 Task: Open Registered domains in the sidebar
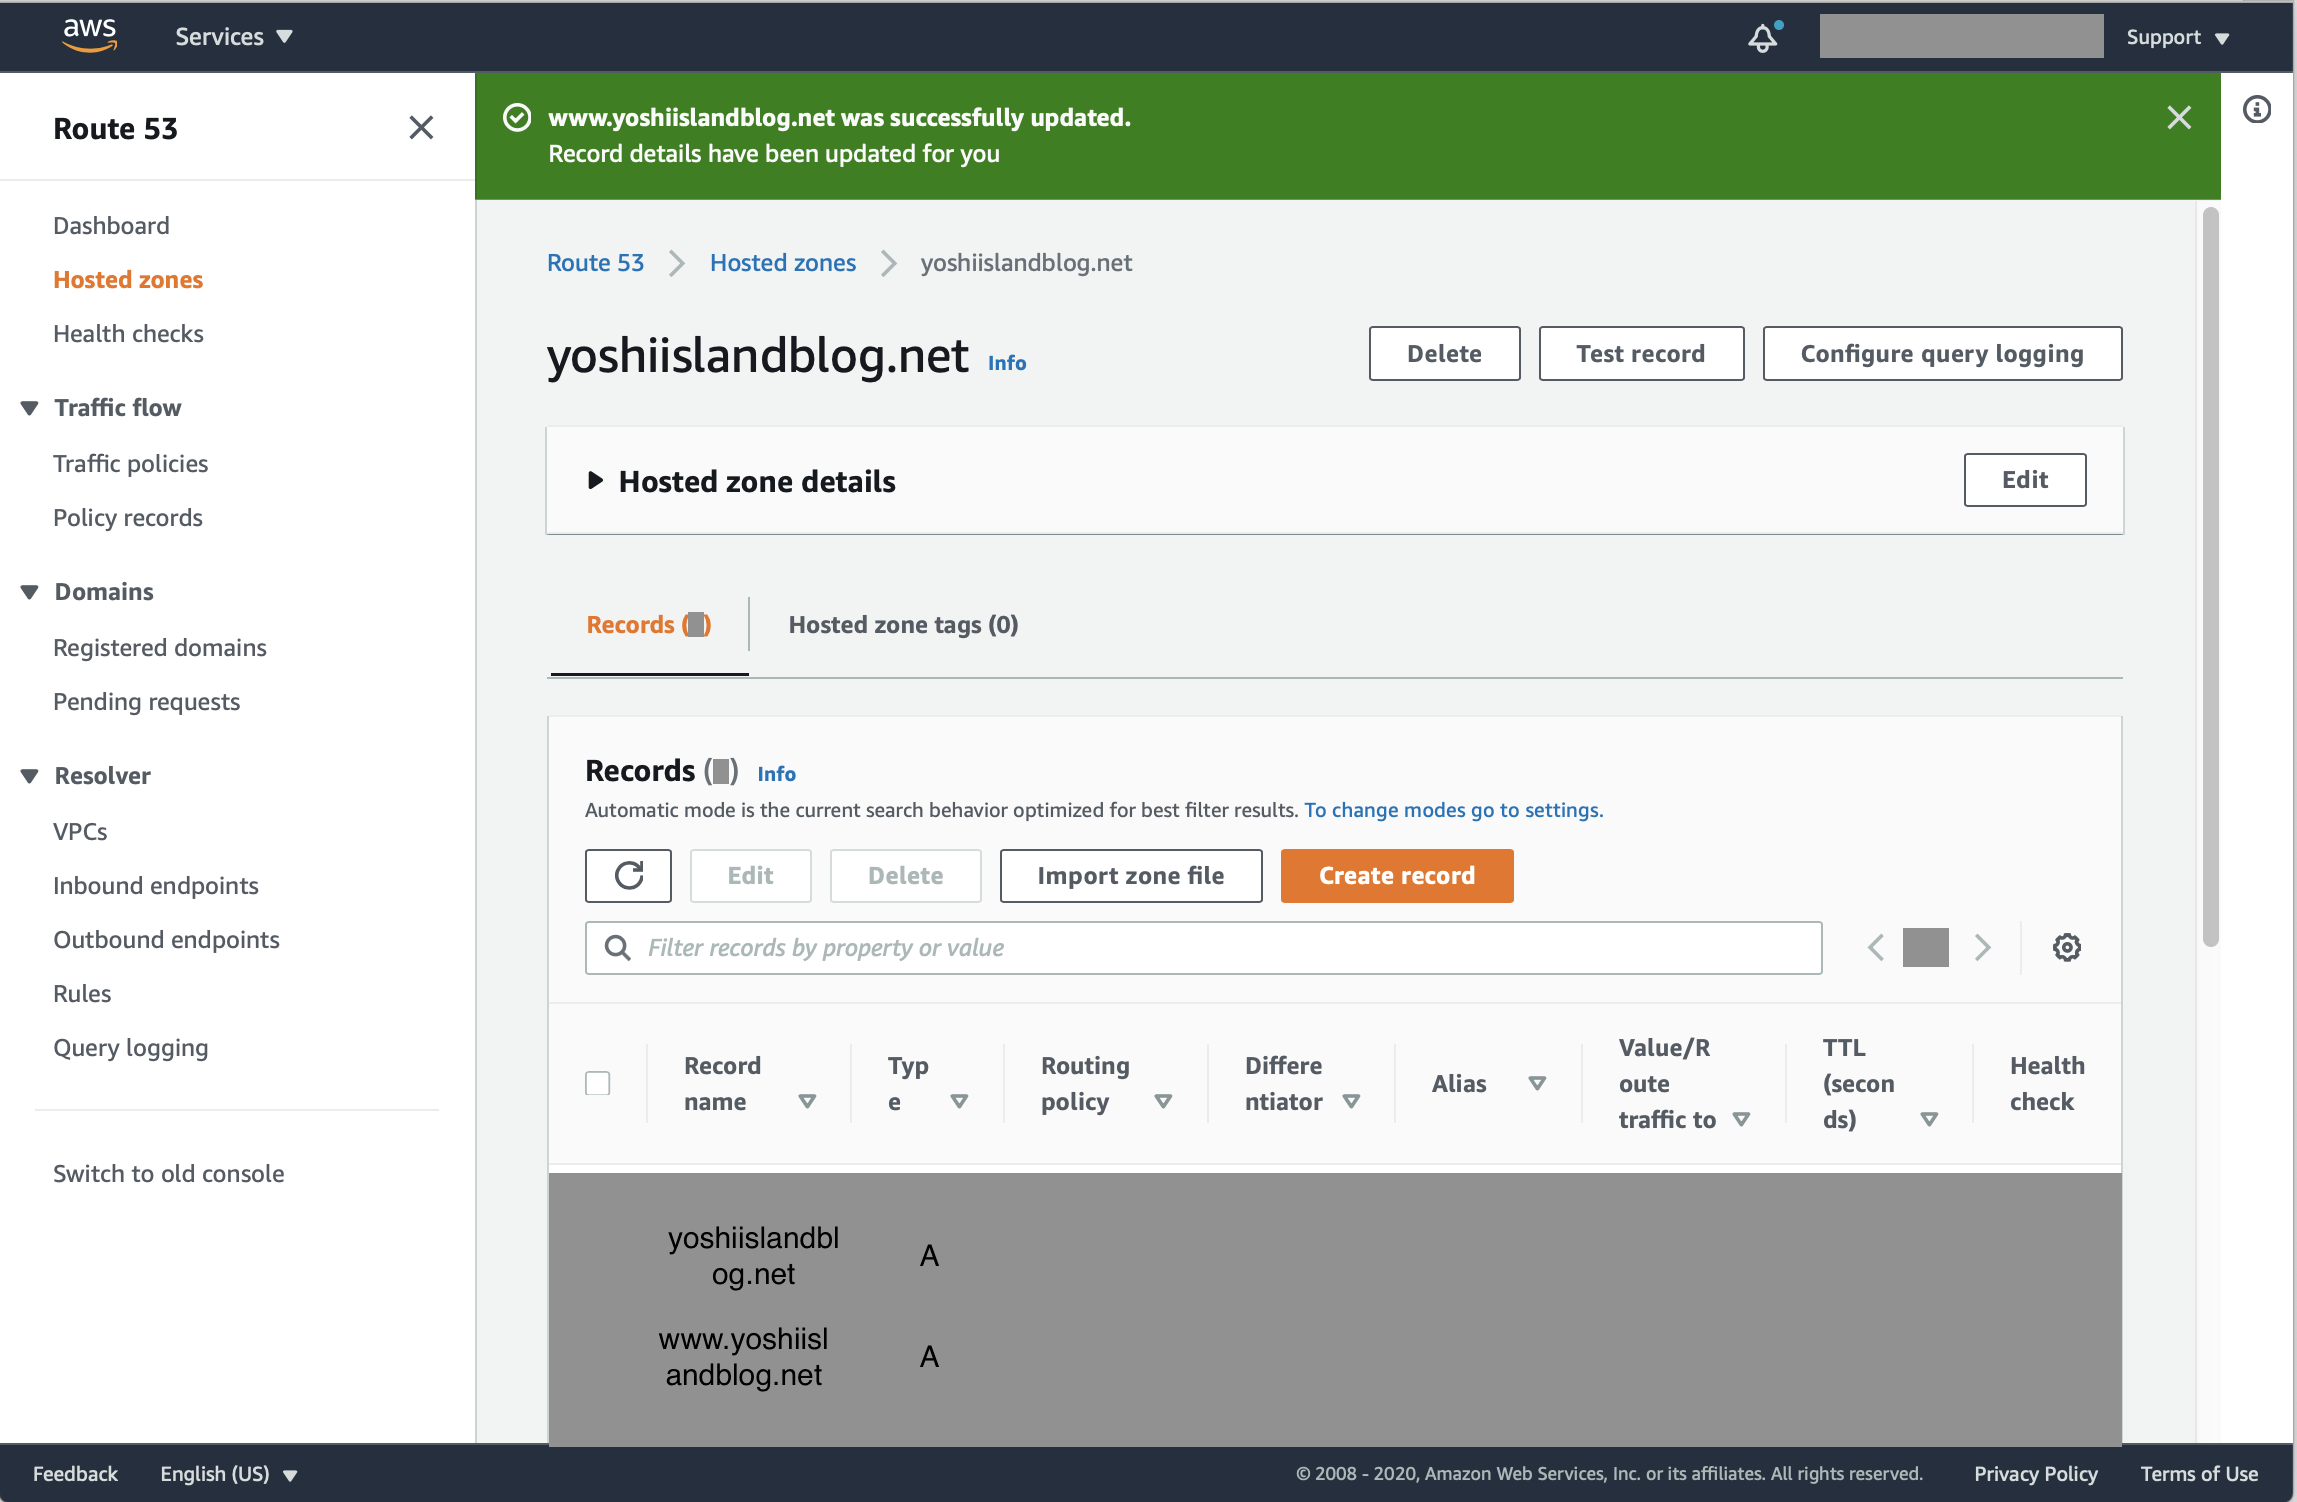click(160, 647)
